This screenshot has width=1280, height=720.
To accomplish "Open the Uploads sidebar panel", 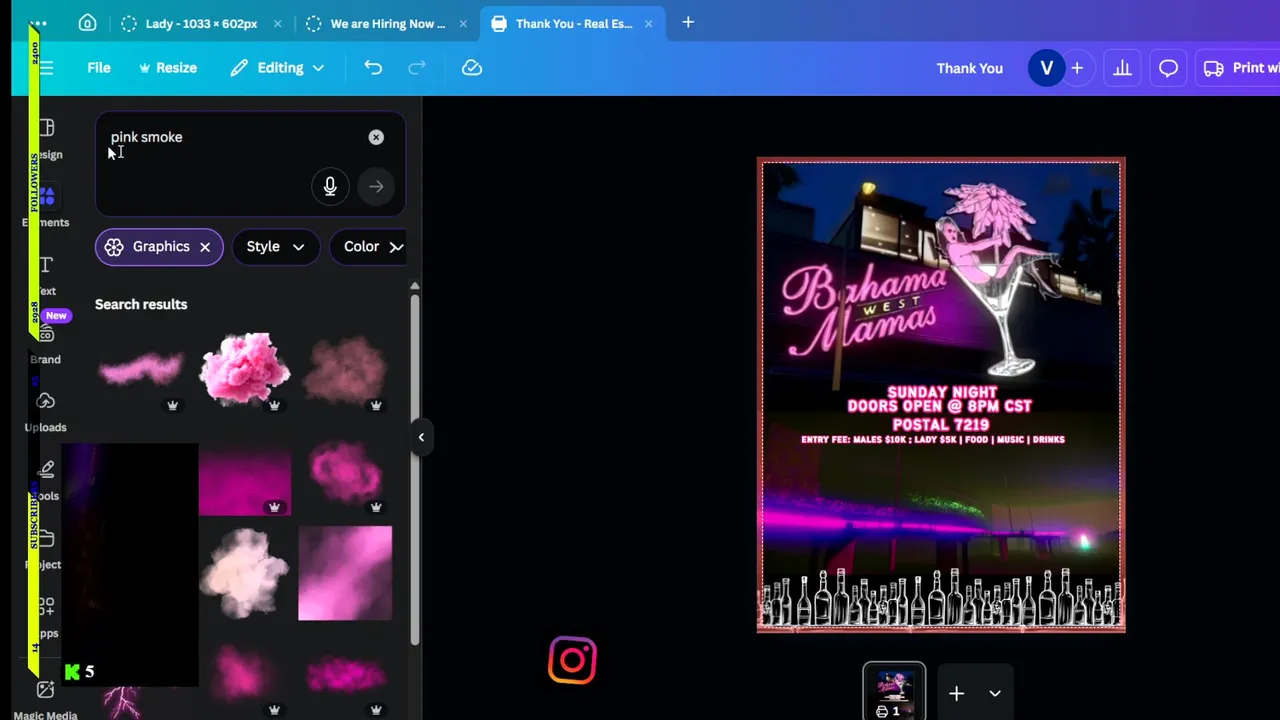I will click(x=46, y=412).
